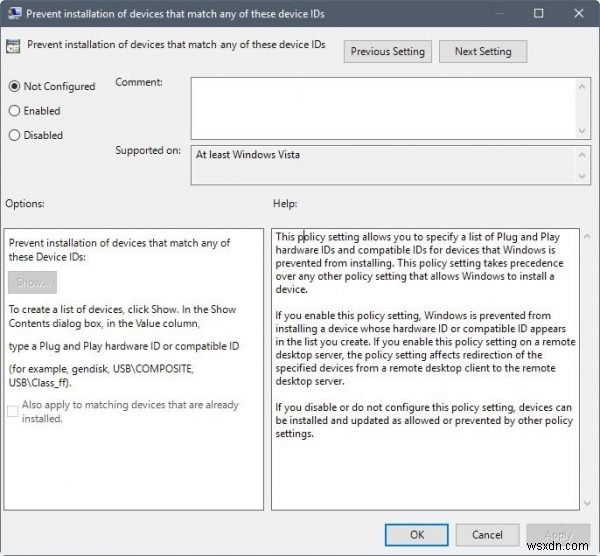Click the policy setting icon beside heading
Viewport: 600px width, 556px height.
(x=13, y=46)
